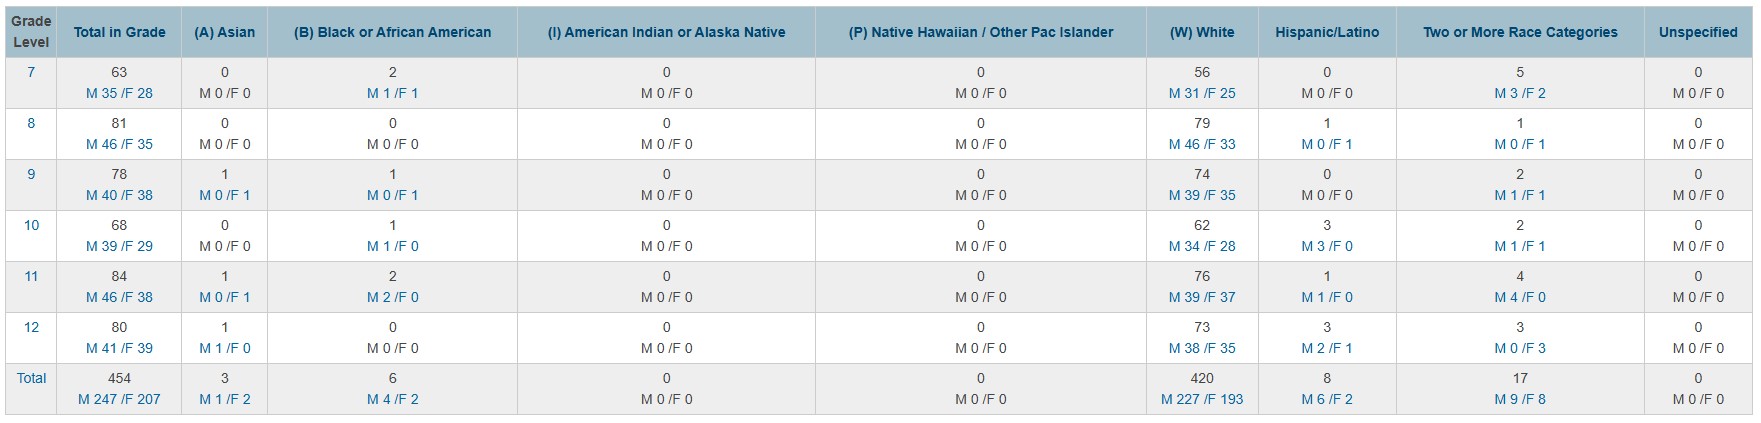The height and width of the screenshot is (423, 1761).
Task: Open the grade 10 level link
Action: tap(31, 225)
